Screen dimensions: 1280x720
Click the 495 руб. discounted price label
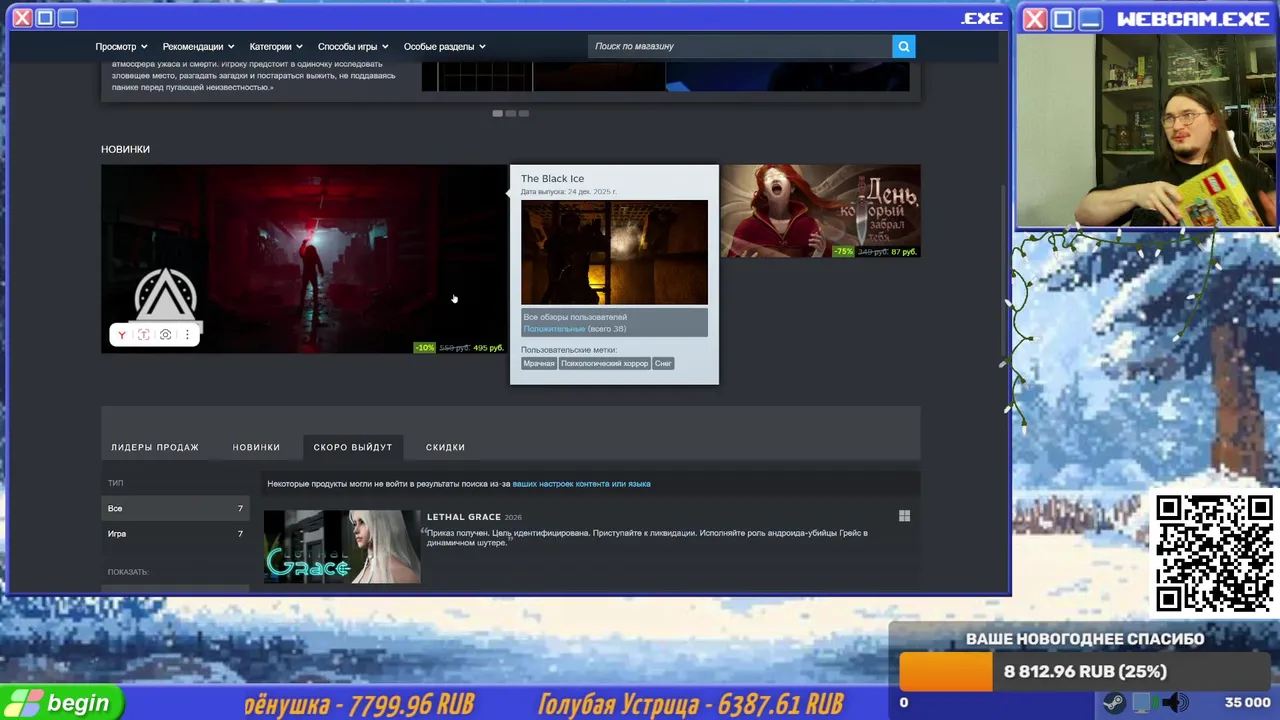(488, 348)
